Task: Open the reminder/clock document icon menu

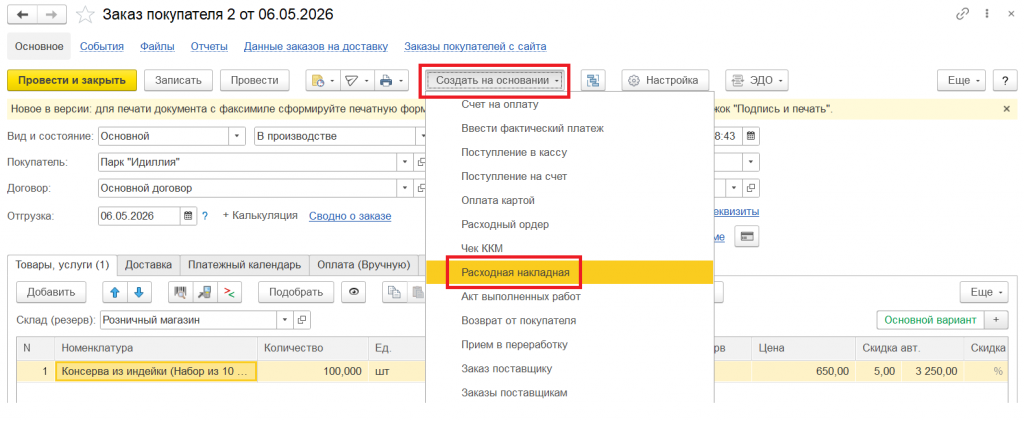Action: [323, 80]
